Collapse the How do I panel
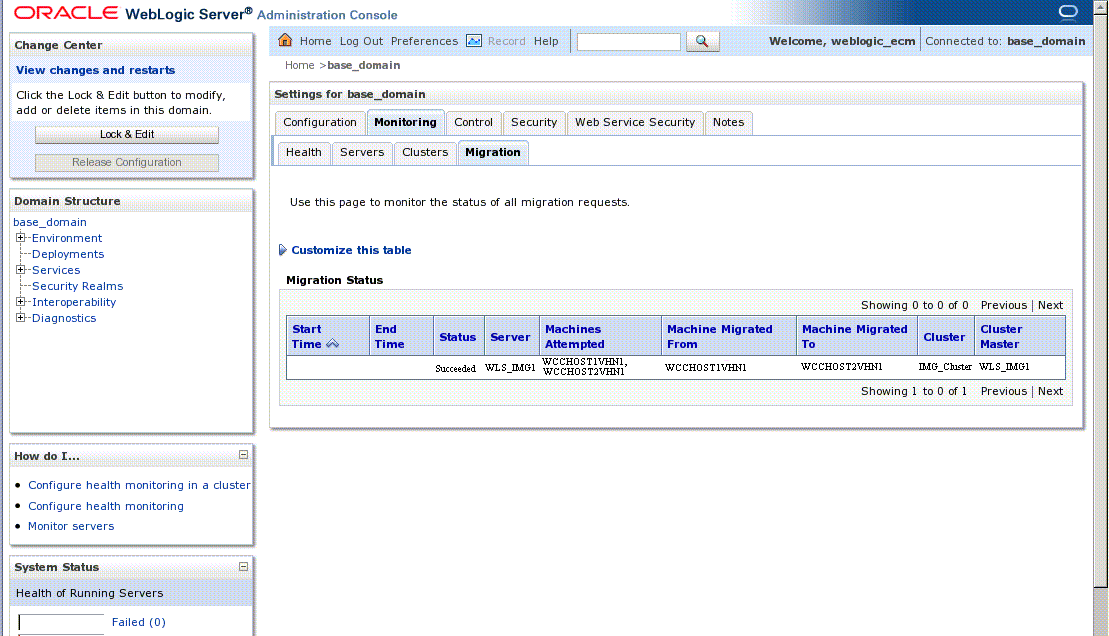The height and width of the screenshot is (636, 1109). [x=243, y=455]
